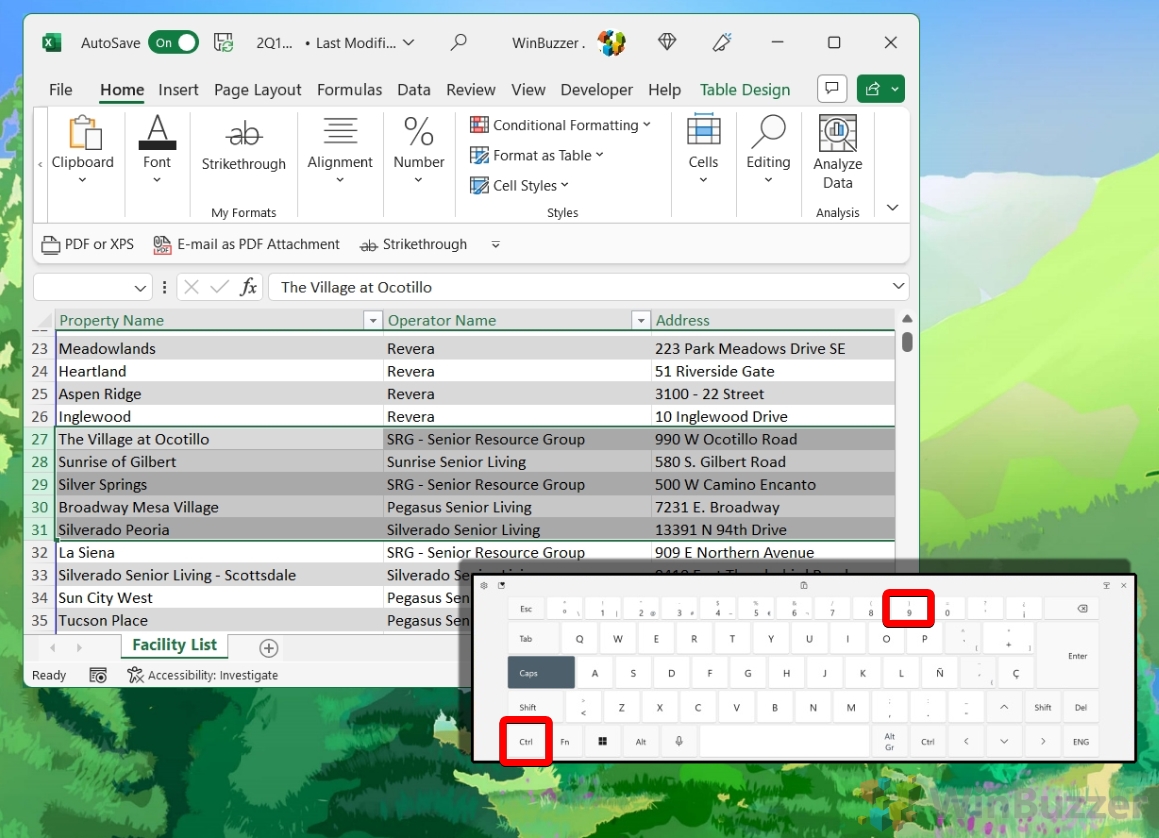Click the search magnifier in title bar
The width and height of the screenshot is (1159, 838).
coord(459,43)
